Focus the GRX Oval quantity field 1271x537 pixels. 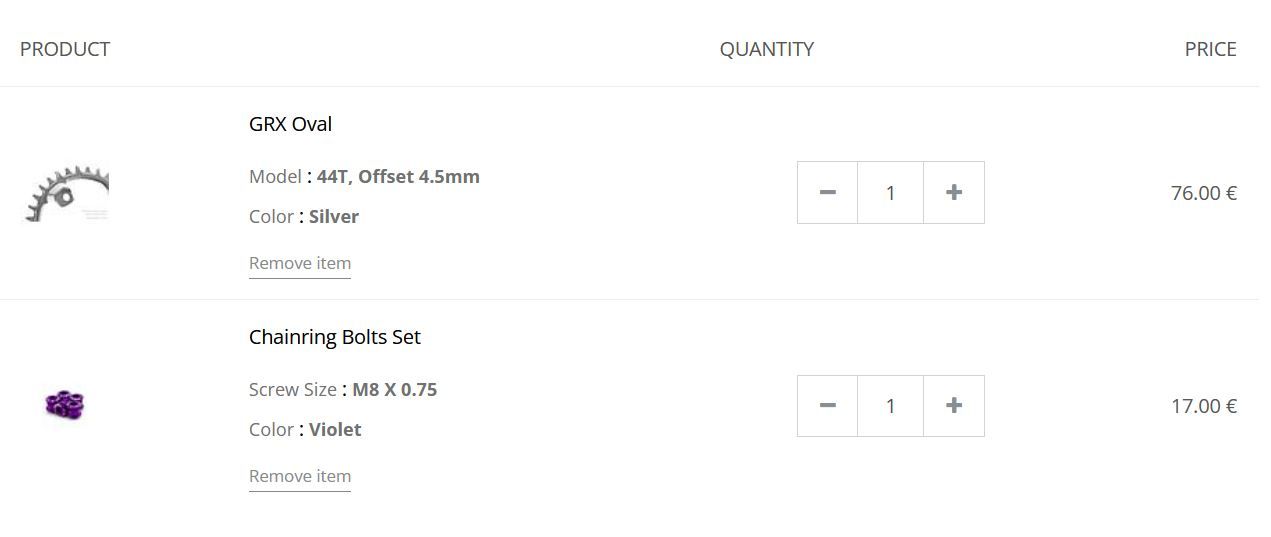pyautogui.click(x=890, y=192)
